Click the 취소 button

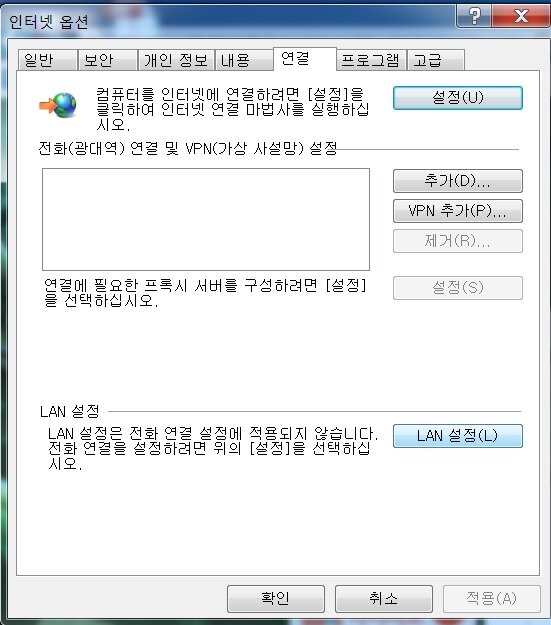pyautogui.click(x=384, y=598)
